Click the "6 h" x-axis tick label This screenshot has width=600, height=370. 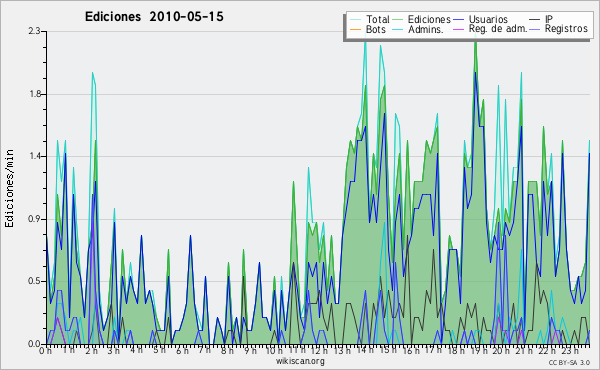(182, 350)
